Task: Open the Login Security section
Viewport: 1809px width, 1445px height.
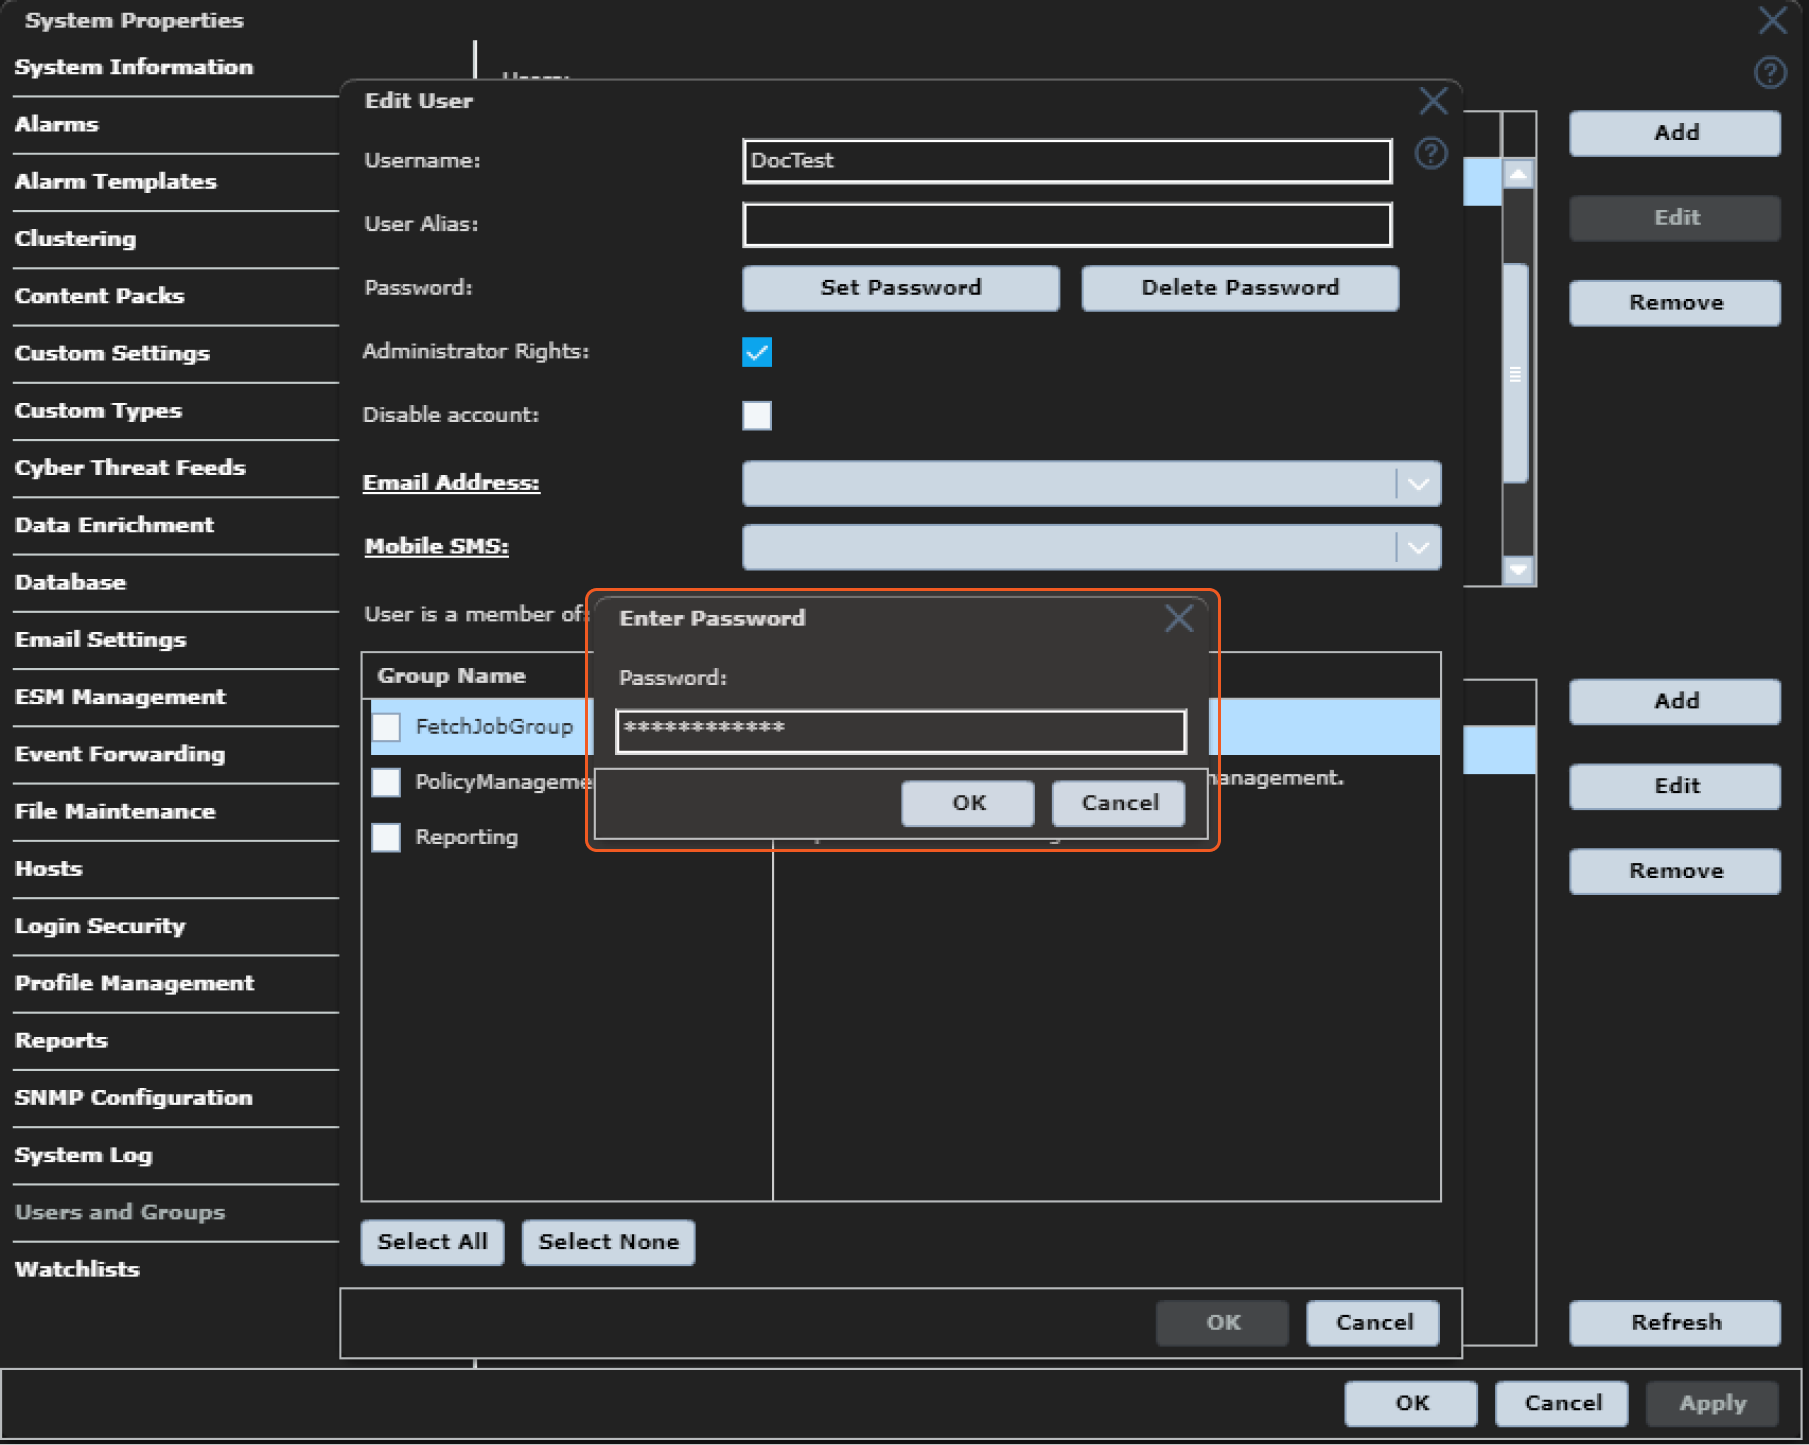Action: (x=100, y=926)
